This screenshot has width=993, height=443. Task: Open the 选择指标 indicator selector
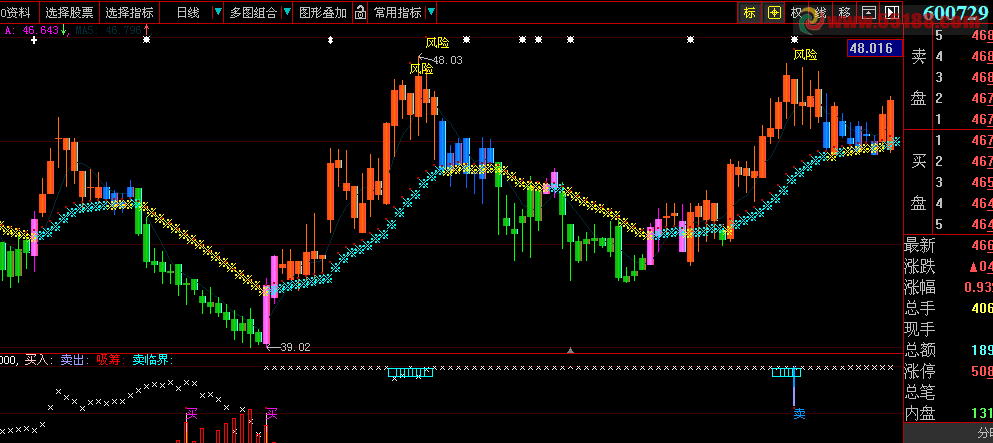(x=129, y=13)
